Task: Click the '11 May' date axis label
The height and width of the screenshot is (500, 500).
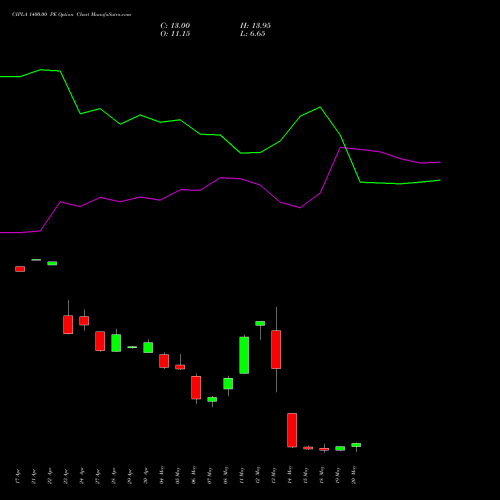Action: pyautogui.click(x=242, y=476)
